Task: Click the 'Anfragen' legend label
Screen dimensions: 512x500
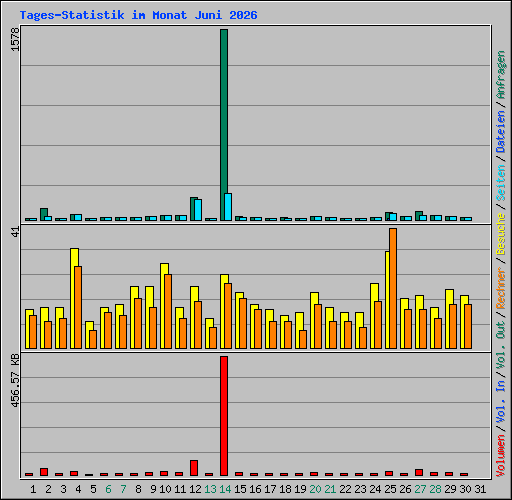Action: click(501, 75)
